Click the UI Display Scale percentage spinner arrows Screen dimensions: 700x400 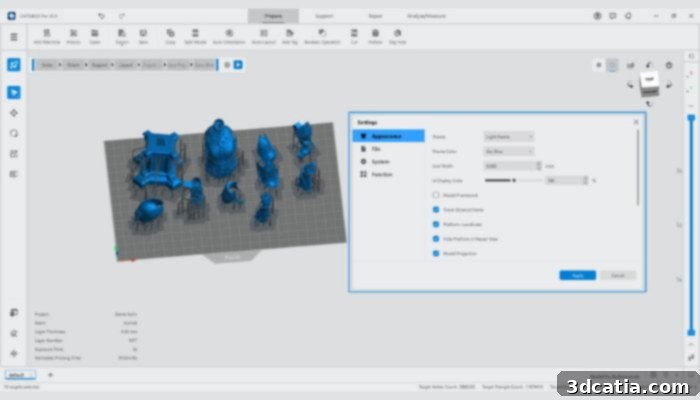coord(585,180)
